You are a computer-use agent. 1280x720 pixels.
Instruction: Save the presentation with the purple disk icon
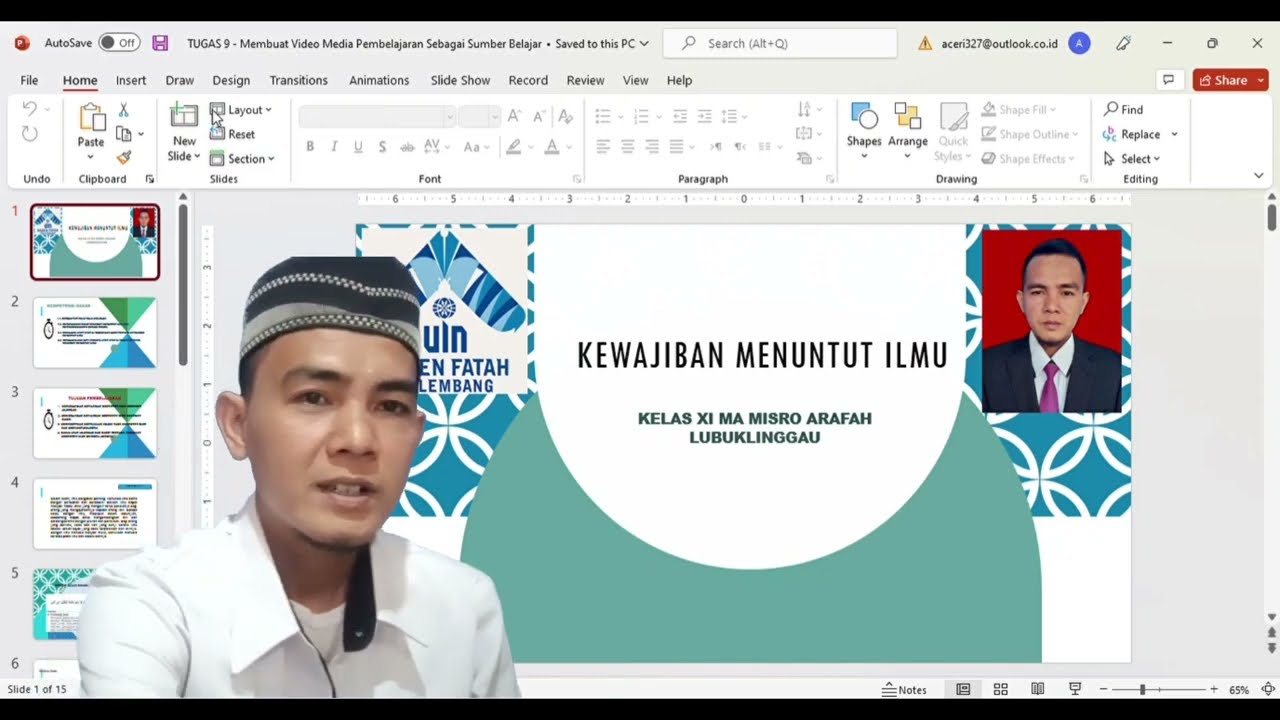click(160, 43)
